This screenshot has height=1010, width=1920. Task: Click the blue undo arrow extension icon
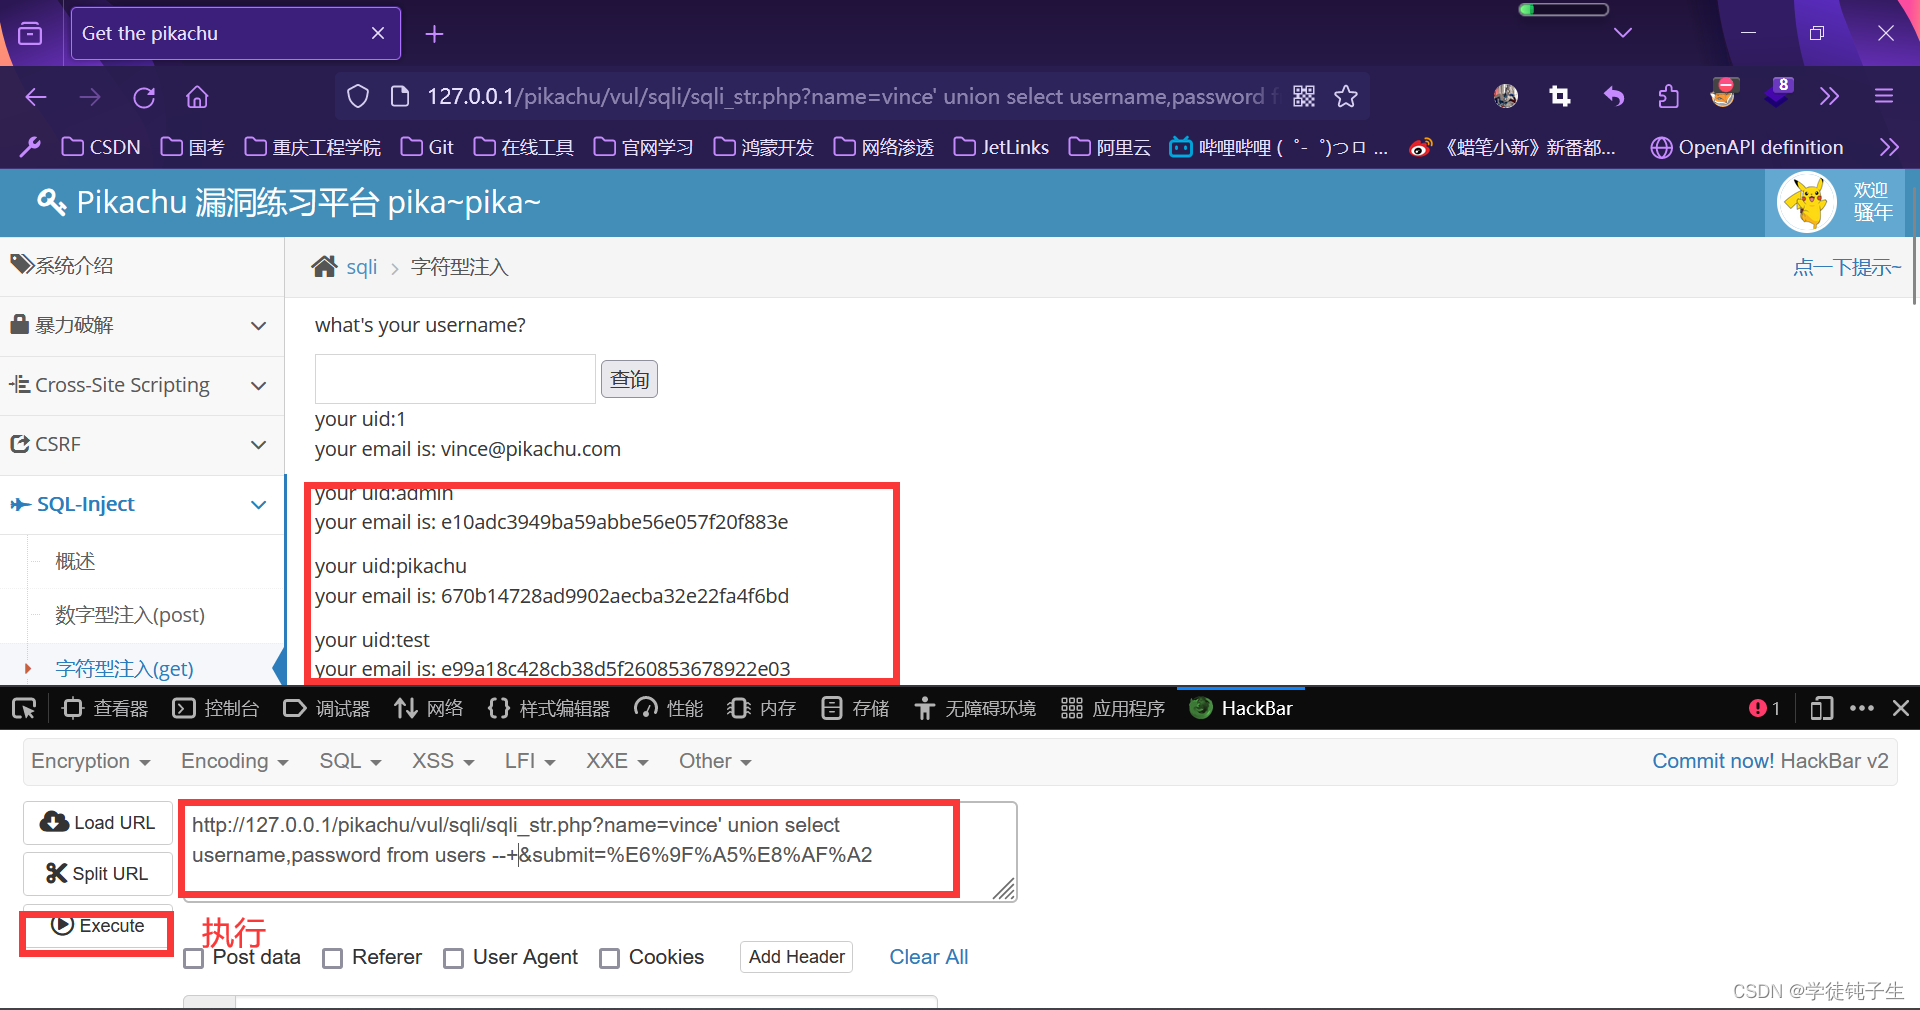tap(1614, 96)
